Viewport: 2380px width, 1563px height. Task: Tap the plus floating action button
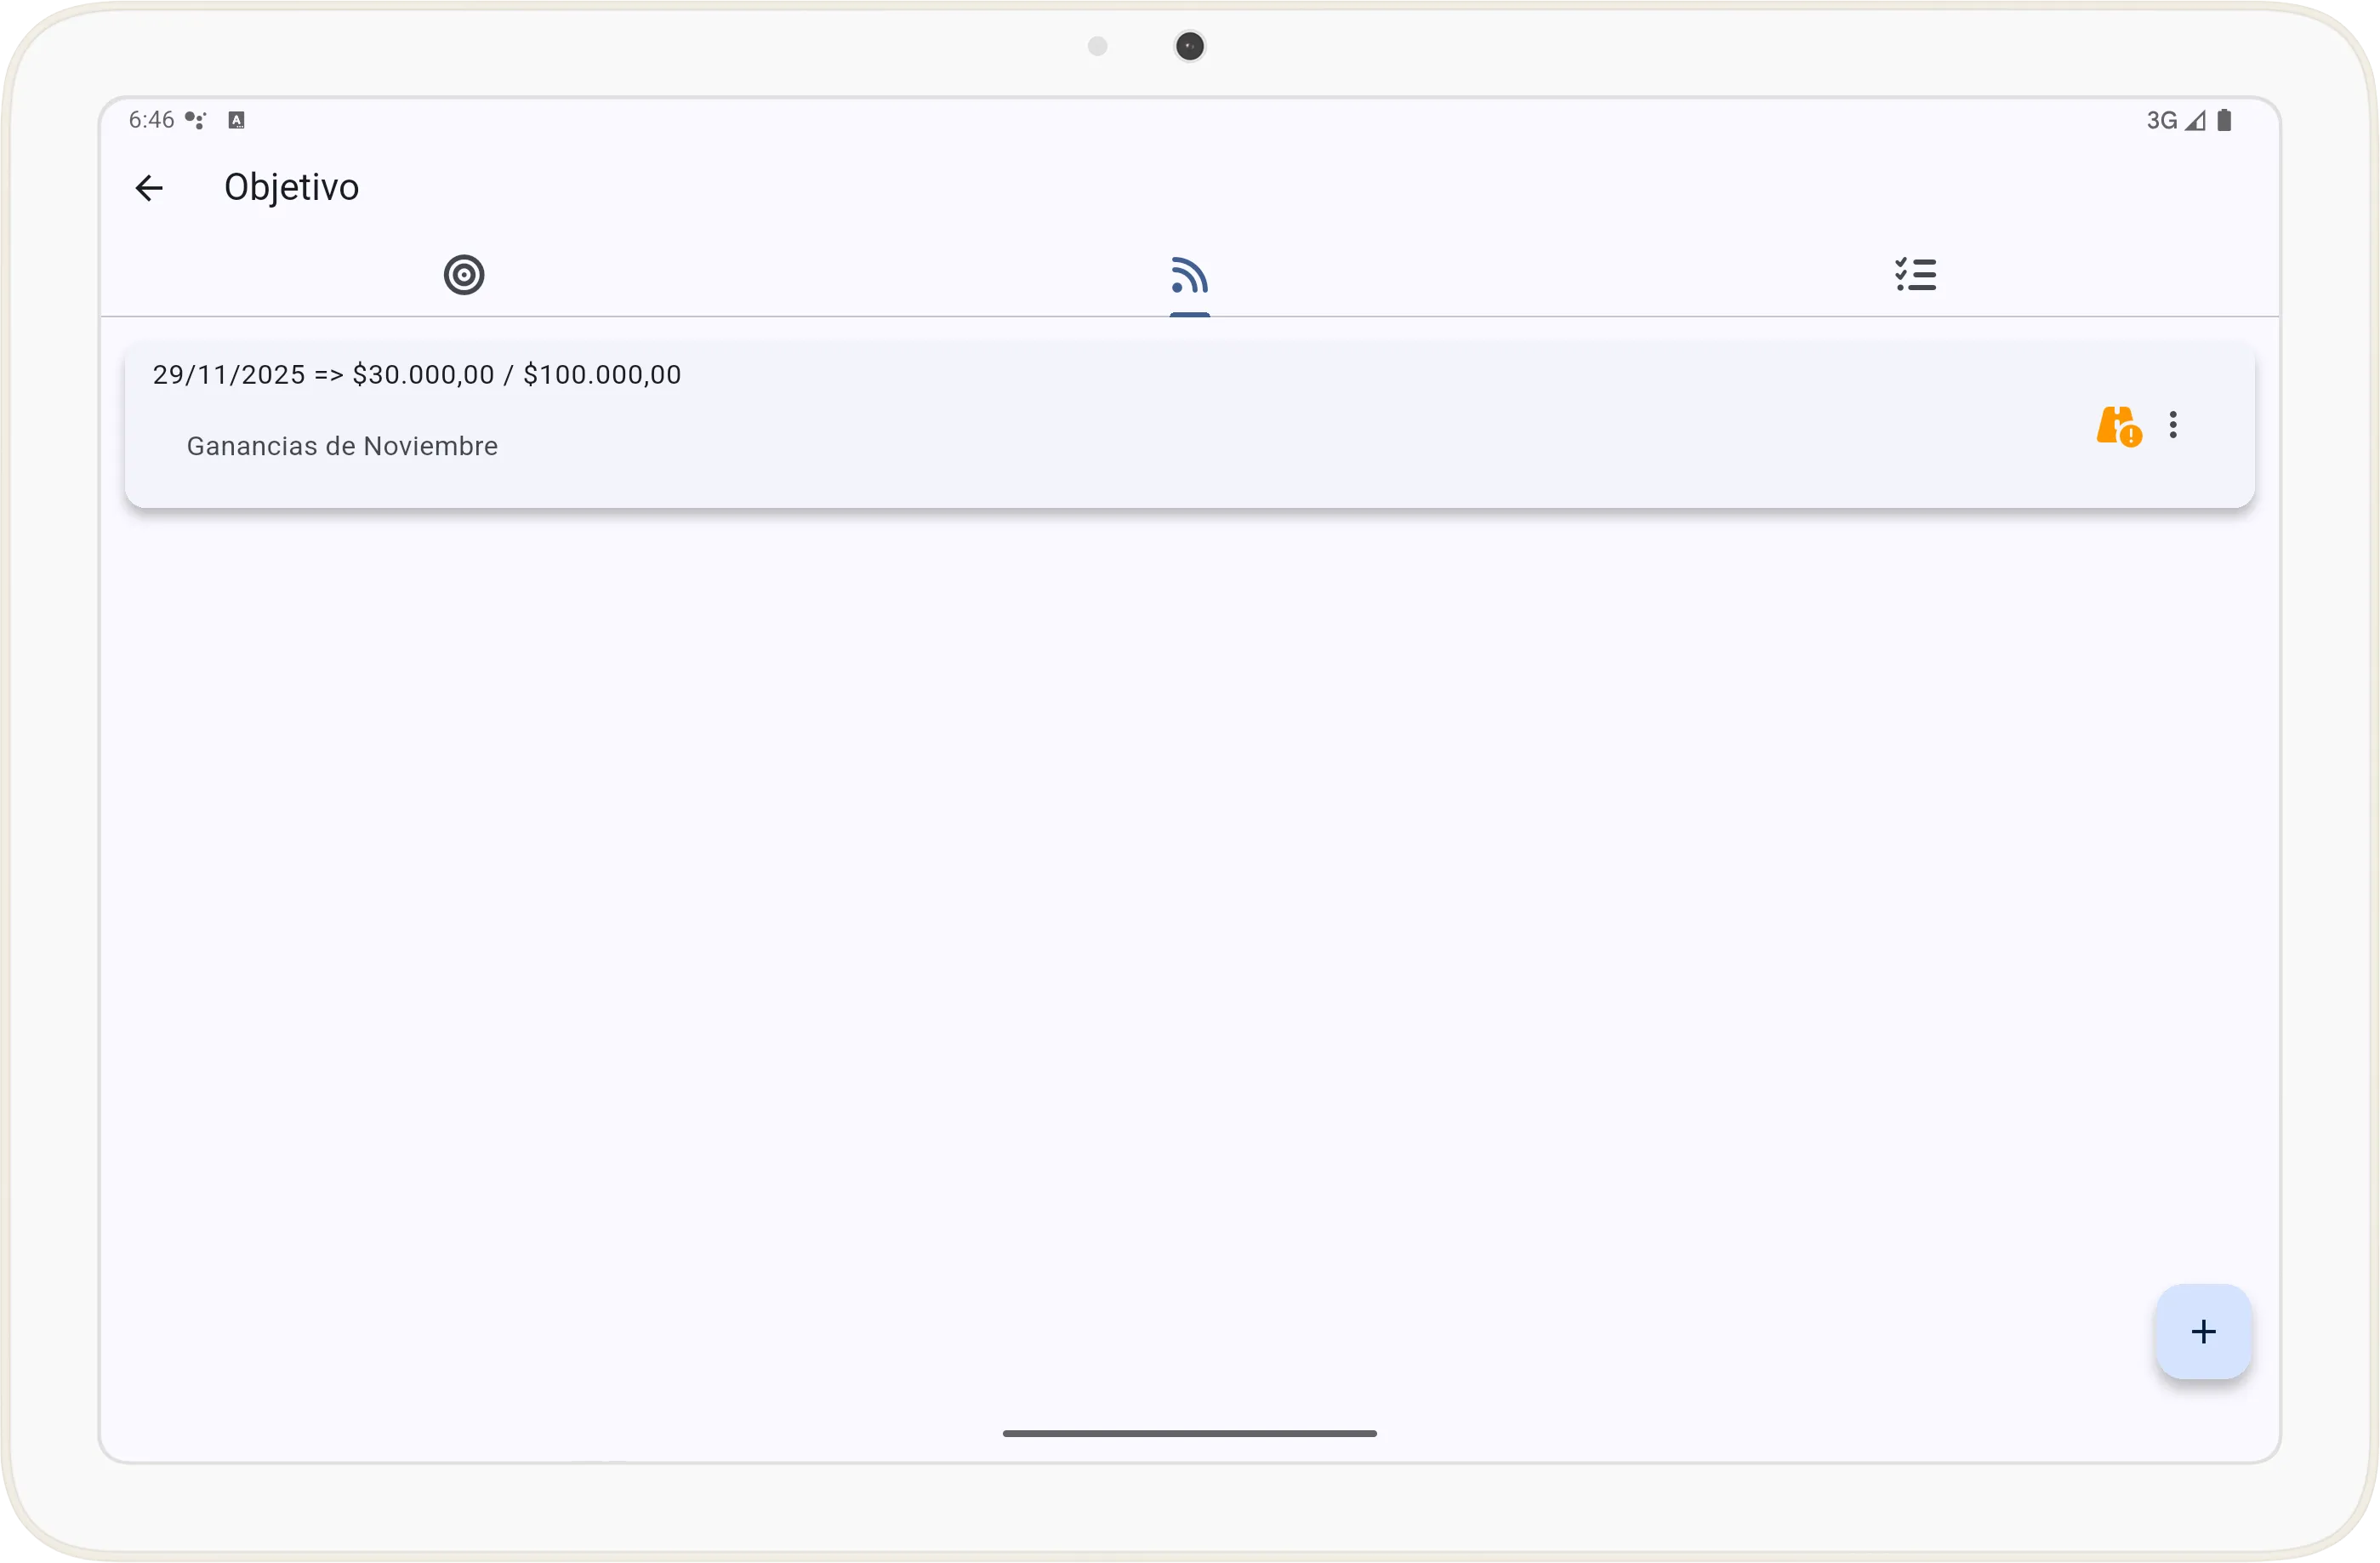(2203, 1331)
